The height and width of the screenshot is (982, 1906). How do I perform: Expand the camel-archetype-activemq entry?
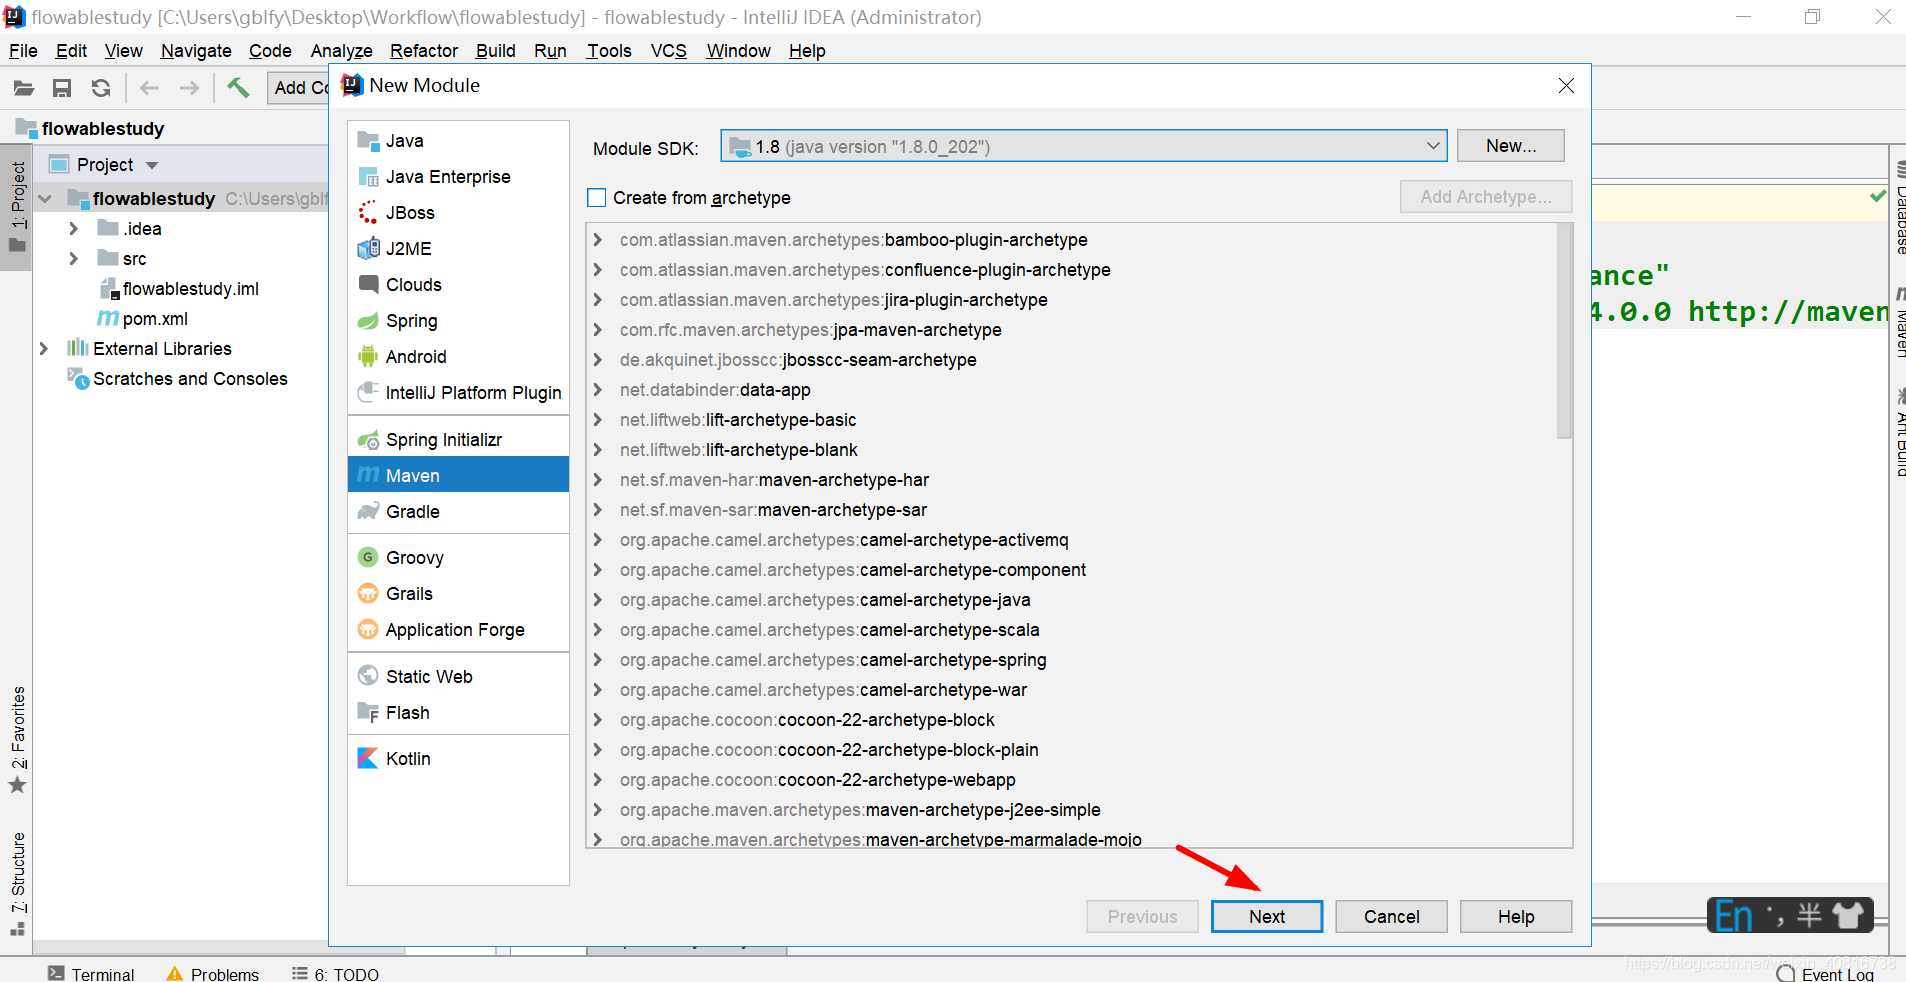[598, 540]
